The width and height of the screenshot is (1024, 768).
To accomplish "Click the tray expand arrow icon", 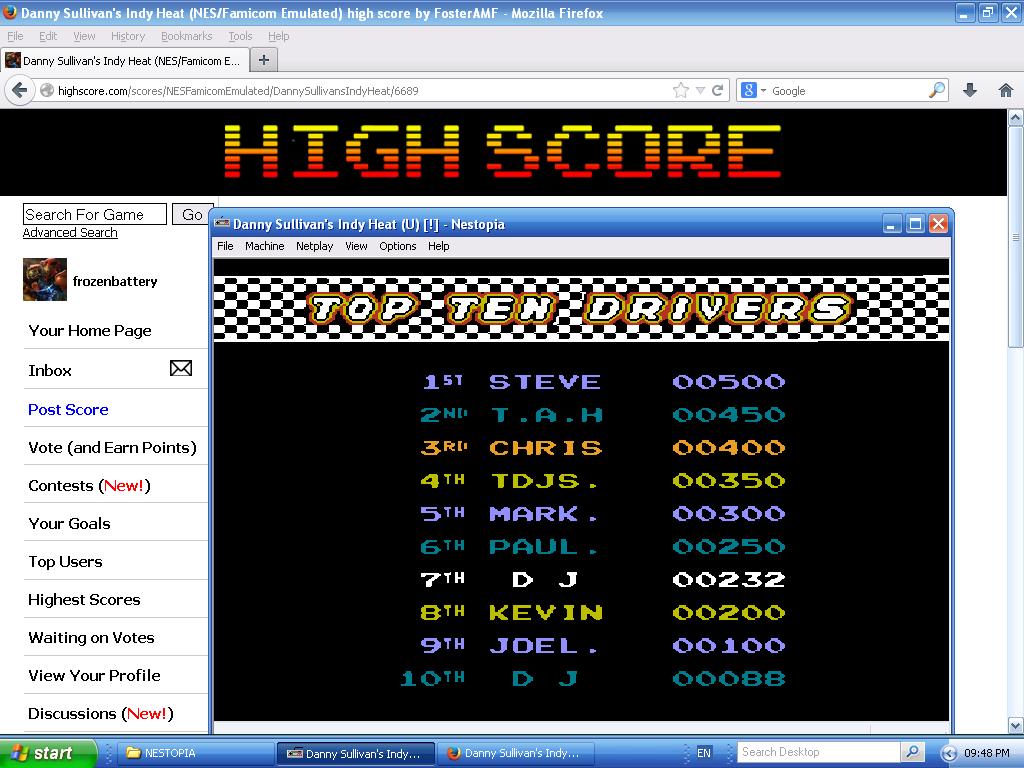I will [949, 753].
